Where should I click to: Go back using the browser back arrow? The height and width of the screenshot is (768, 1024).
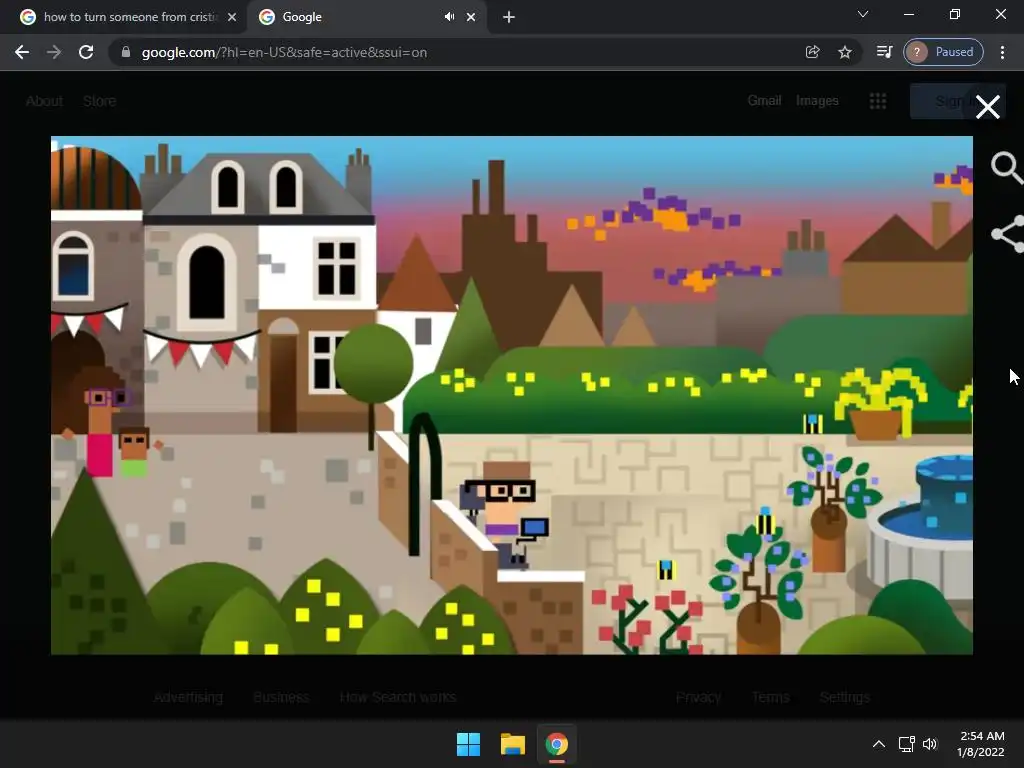pyautogui.click(x=22, y=52)
